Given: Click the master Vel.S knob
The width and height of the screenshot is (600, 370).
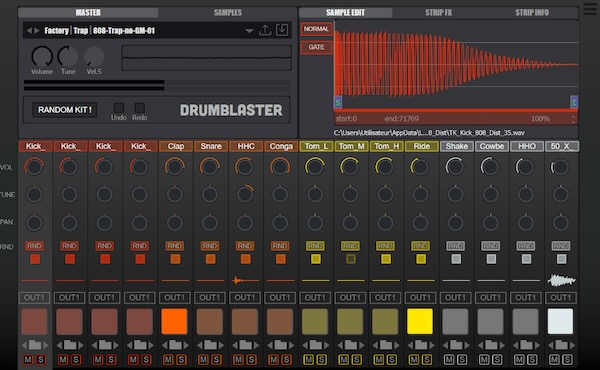Looking at the screenshot, I should tap(94, 57).
